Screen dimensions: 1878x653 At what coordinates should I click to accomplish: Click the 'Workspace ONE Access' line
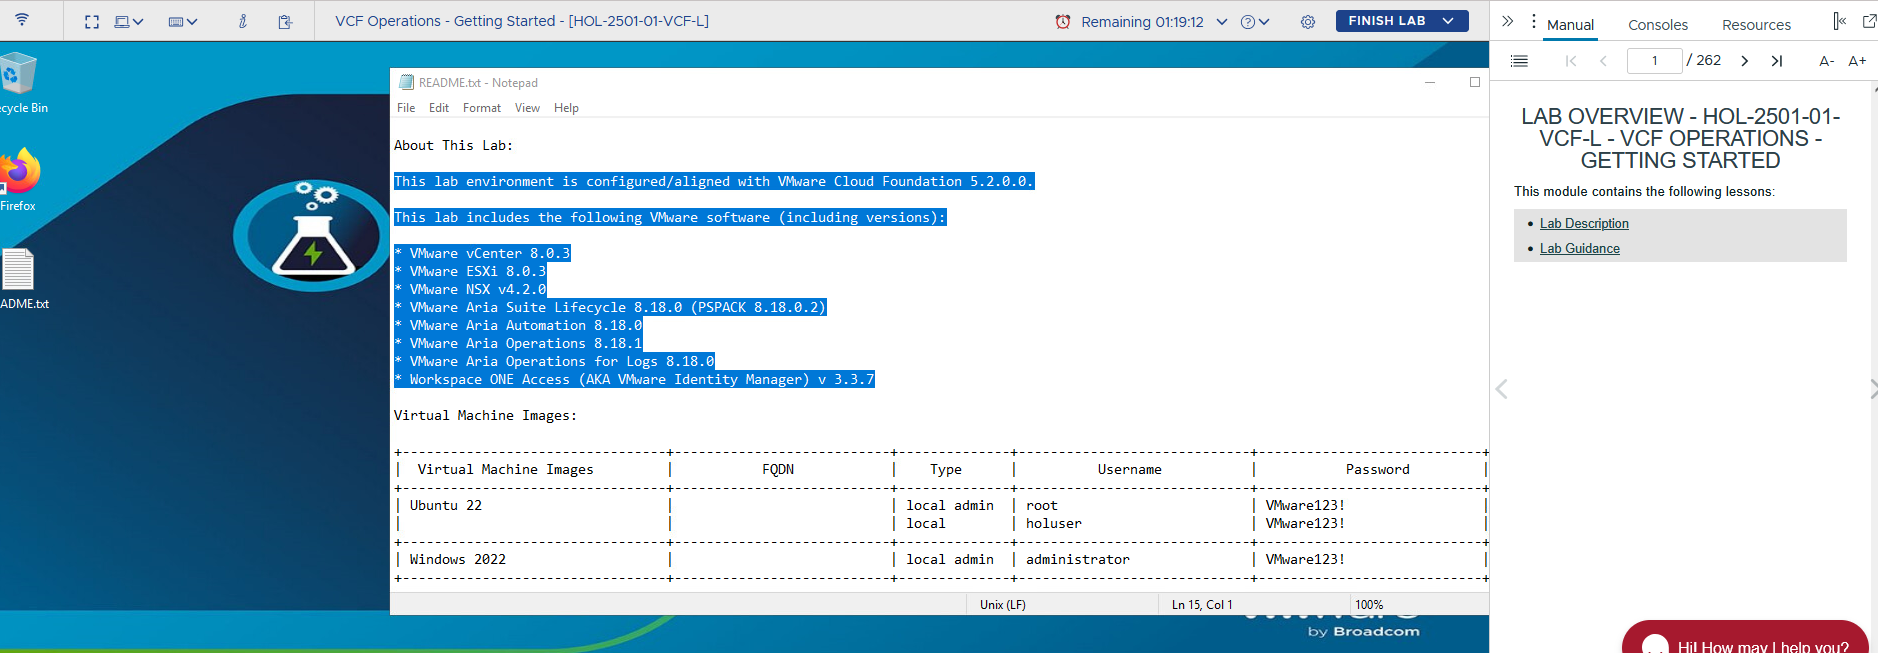[x=634, y=379]
